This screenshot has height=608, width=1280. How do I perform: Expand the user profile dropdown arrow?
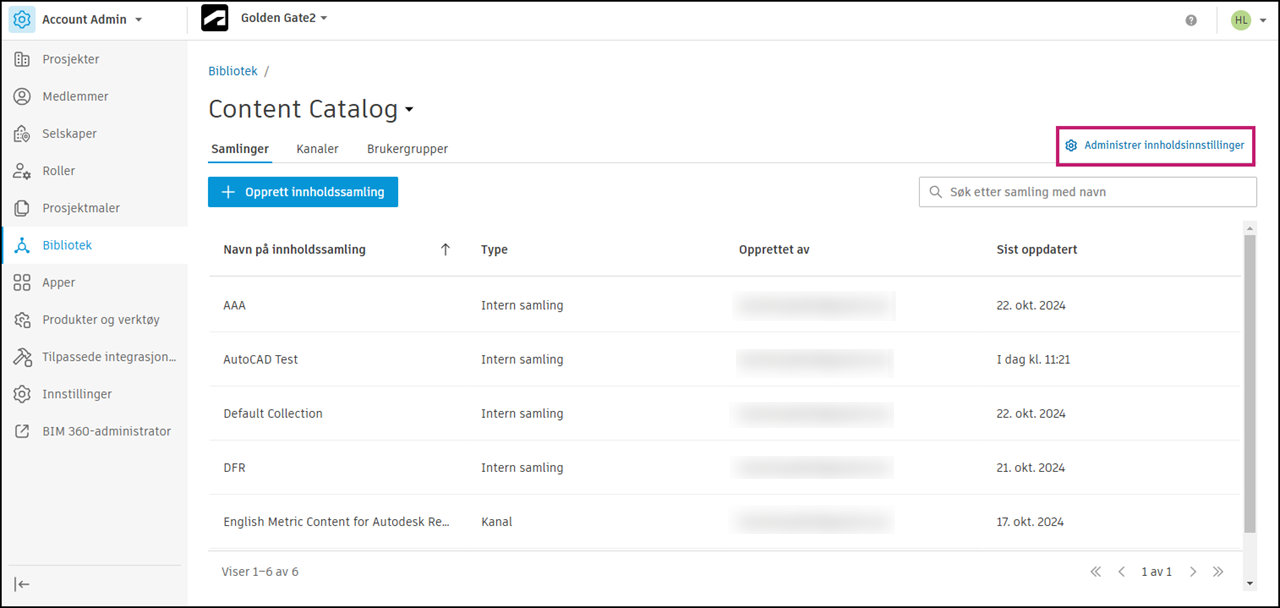pos(1263,21)
